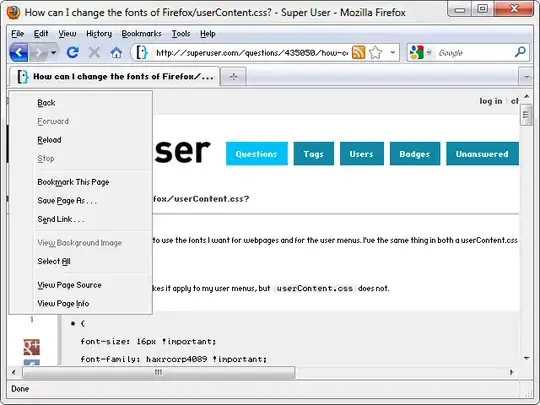Click the horizontal scrollbar right arrow
This screenshot has height=405, width=540.
point(512,372)
